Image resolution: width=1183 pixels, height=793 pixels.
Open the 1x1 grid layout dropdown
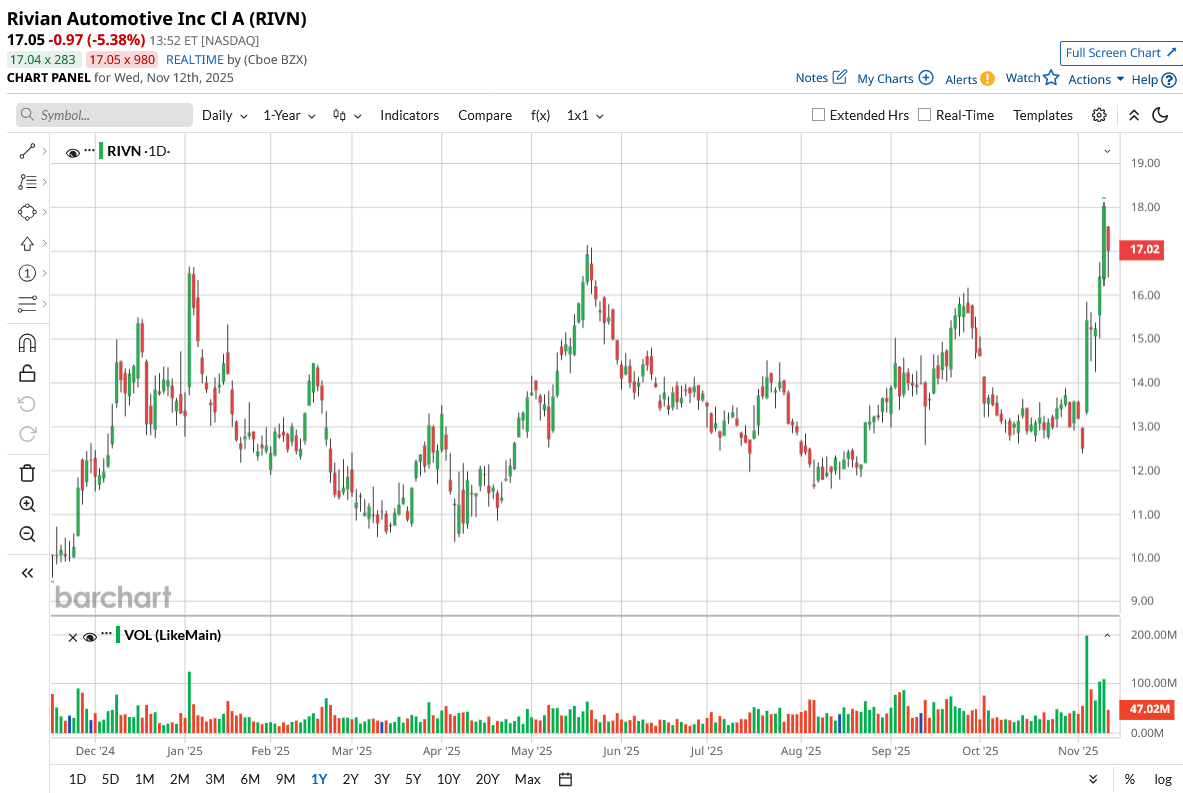point(585,115)
